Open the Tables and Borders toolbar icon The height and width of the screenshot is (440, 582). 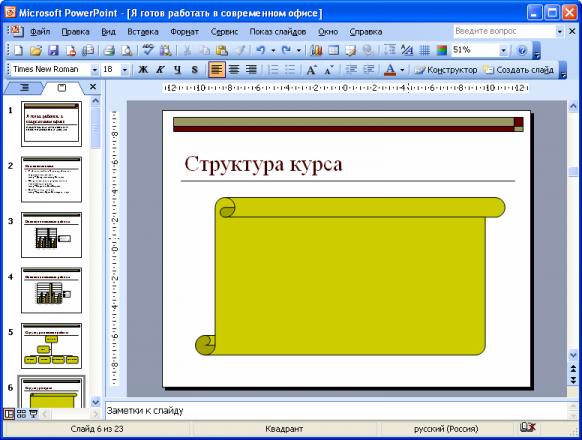(x=350, y=50)
